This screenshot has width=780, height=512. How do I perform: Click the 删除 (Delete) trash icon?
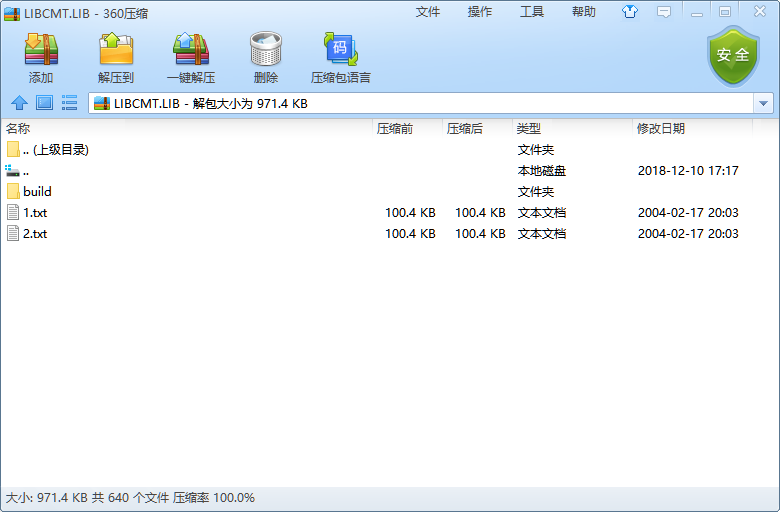(x=266, y=49)
